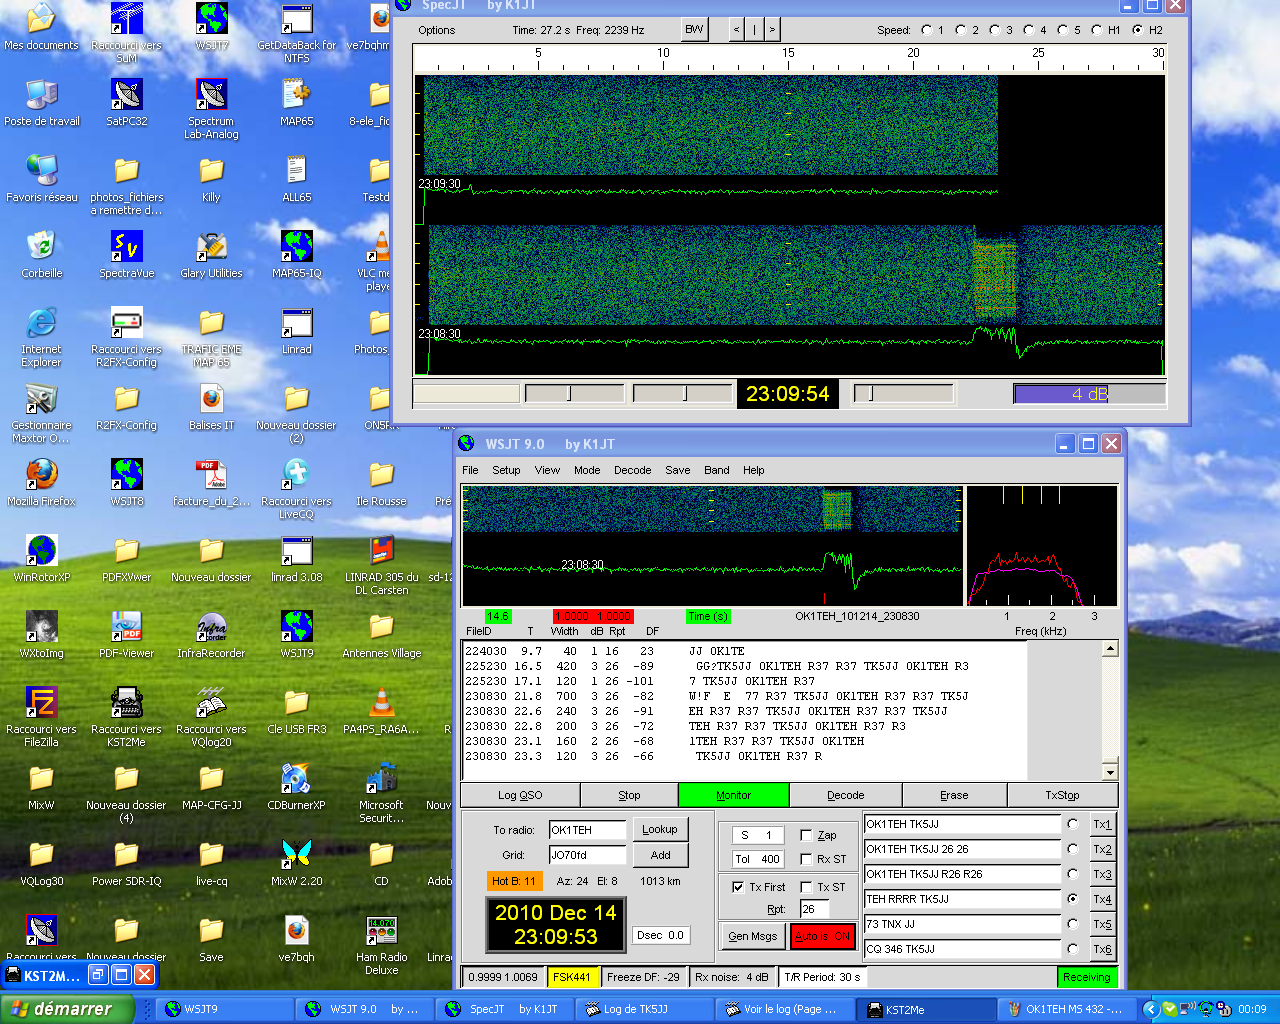Open the WinRotorXP desktop icon

pos(41,559)
